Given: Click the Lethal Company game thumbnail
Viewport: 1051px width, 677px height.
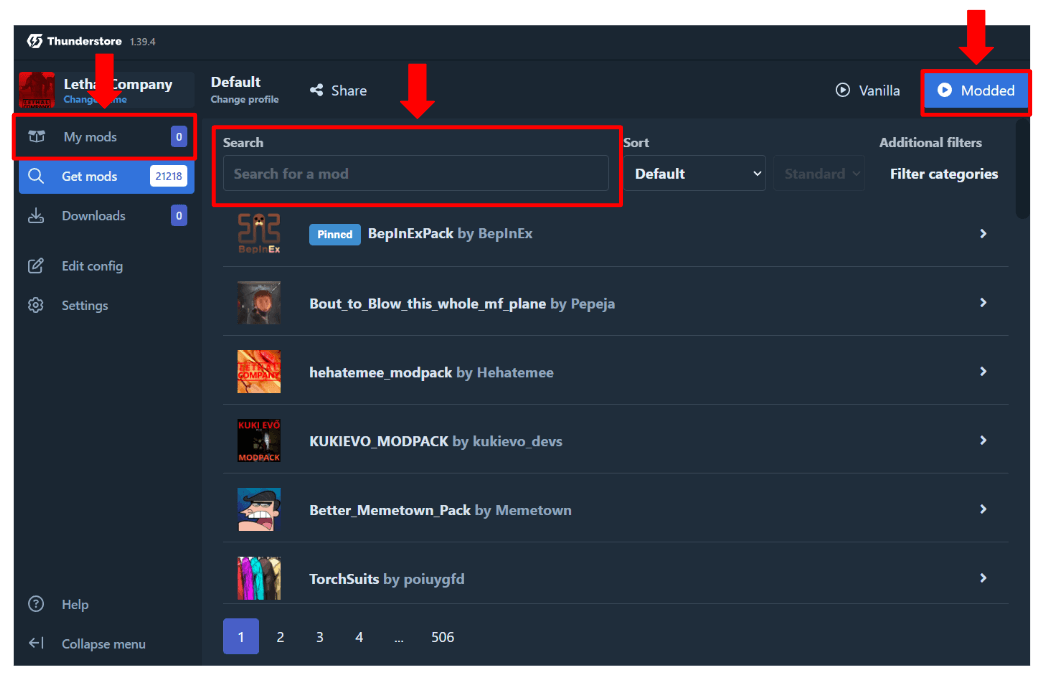Looking at the screenshot, I should (37, 90).
